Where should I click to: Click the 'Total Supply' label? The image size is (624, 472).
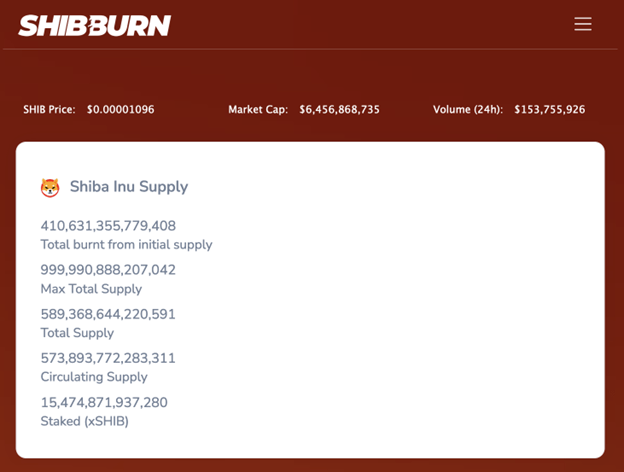tap(77, 333)
